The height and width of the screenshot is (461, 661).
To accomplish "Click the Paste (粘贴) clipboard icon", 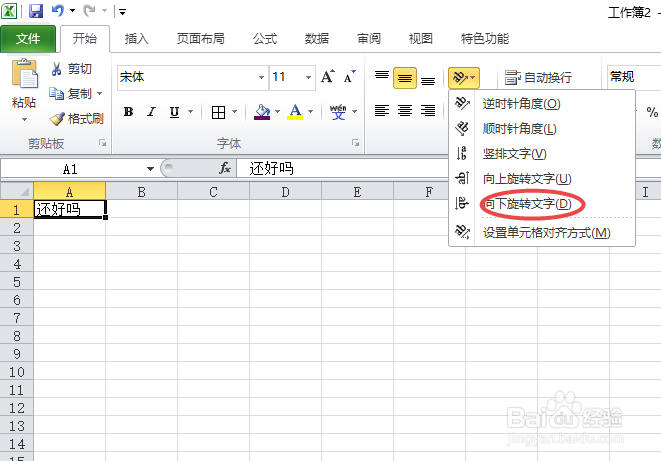I will pos(24,73).
